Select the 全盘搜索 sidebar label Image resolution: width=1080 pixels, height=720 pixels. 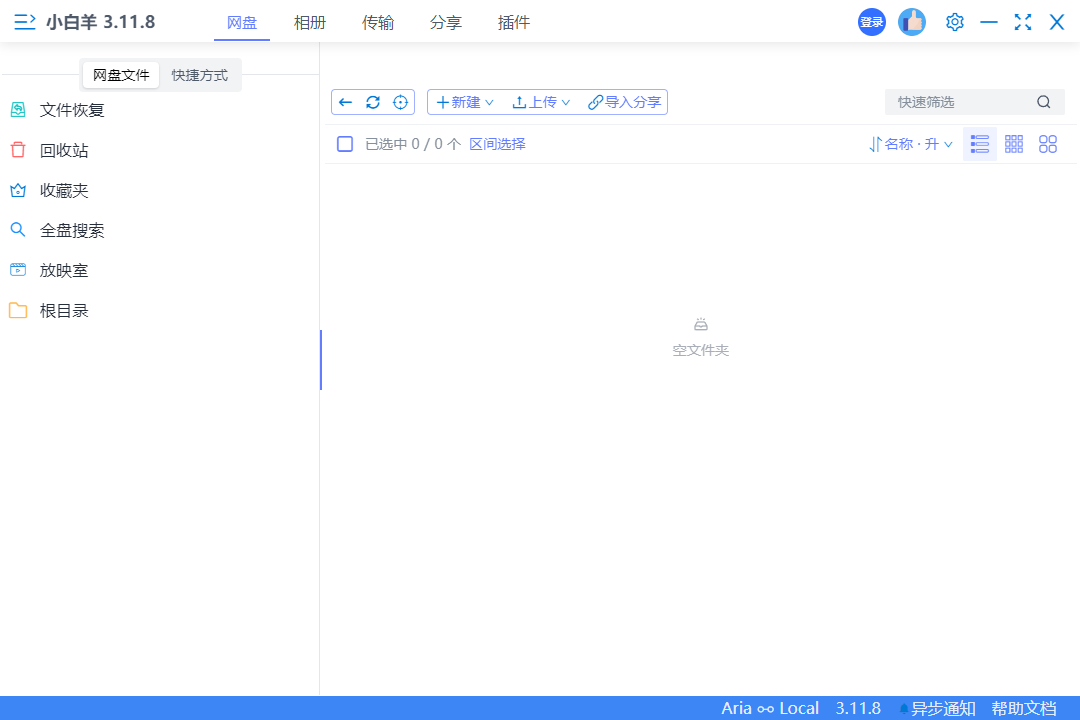pyautogui.click(x=72, y=230)
